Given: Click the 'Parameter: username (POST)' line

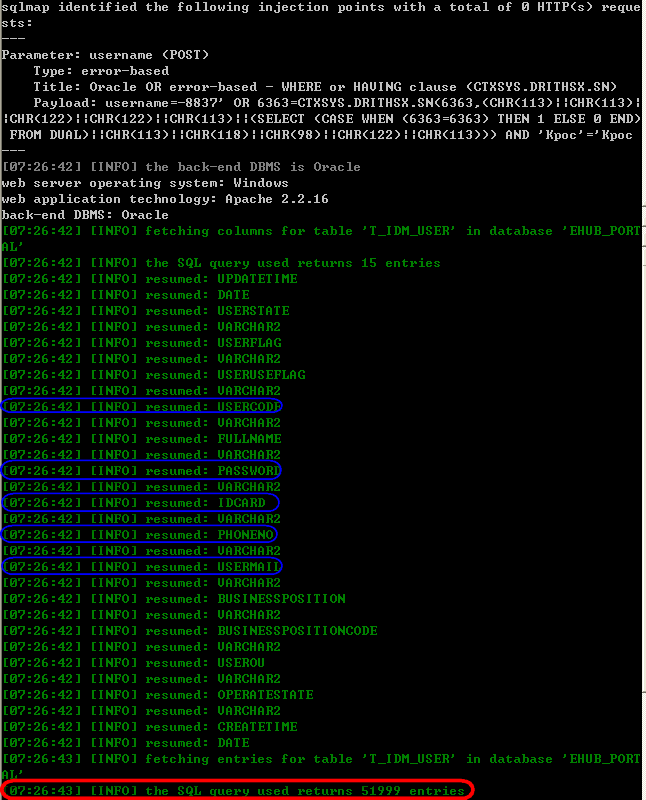Looking at the screenshot, I should 105,55.
